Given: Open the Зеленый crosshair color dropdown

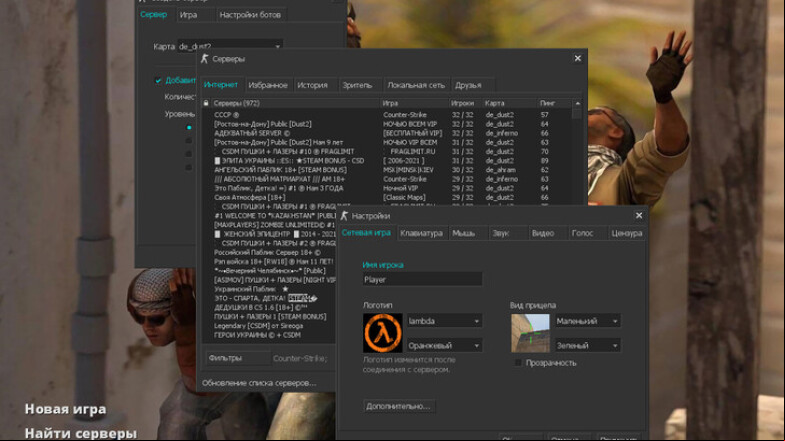Looking at the screenshot, I should [588, 345].
